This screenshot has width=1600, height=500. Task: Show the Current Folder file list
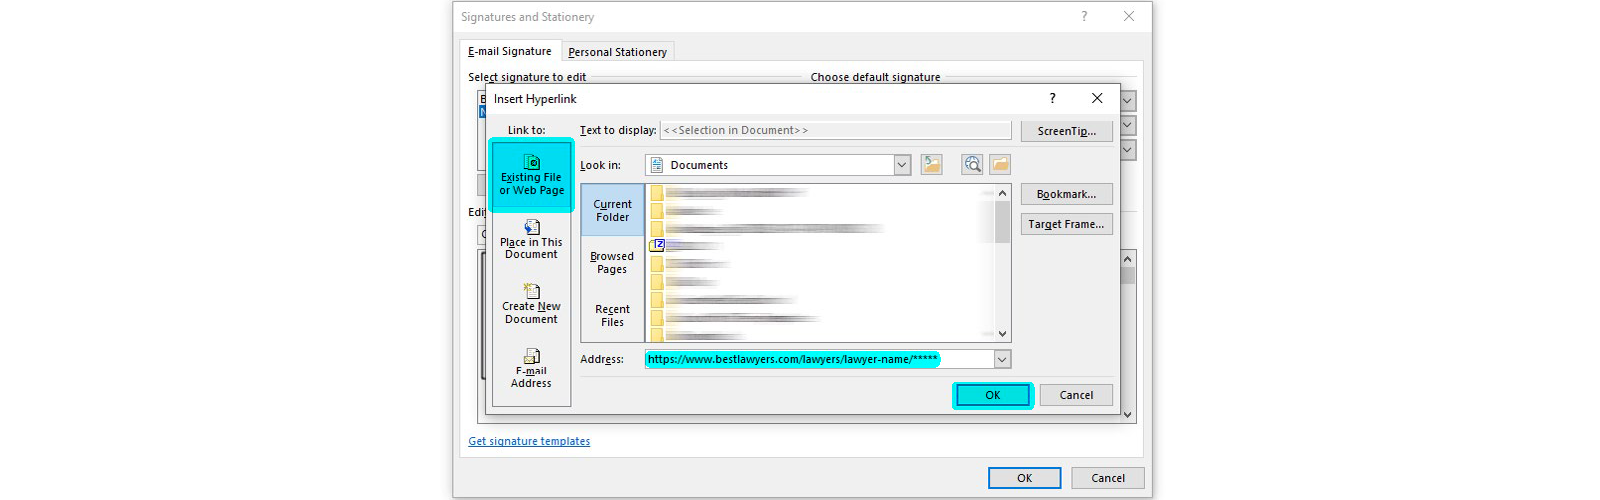612,210
